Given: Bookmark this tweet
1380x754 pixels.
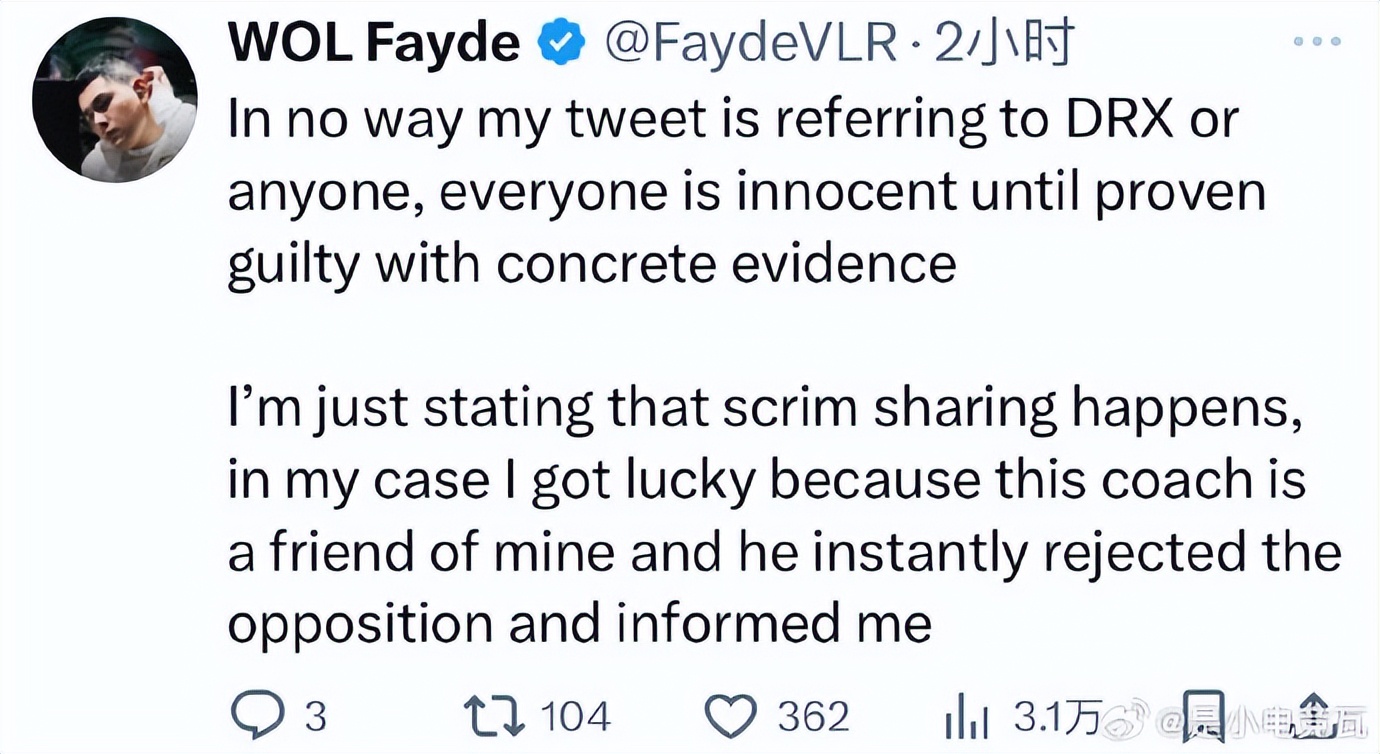Looking at the screenshot, I should pyautogui.click(x=1203, y=716).
